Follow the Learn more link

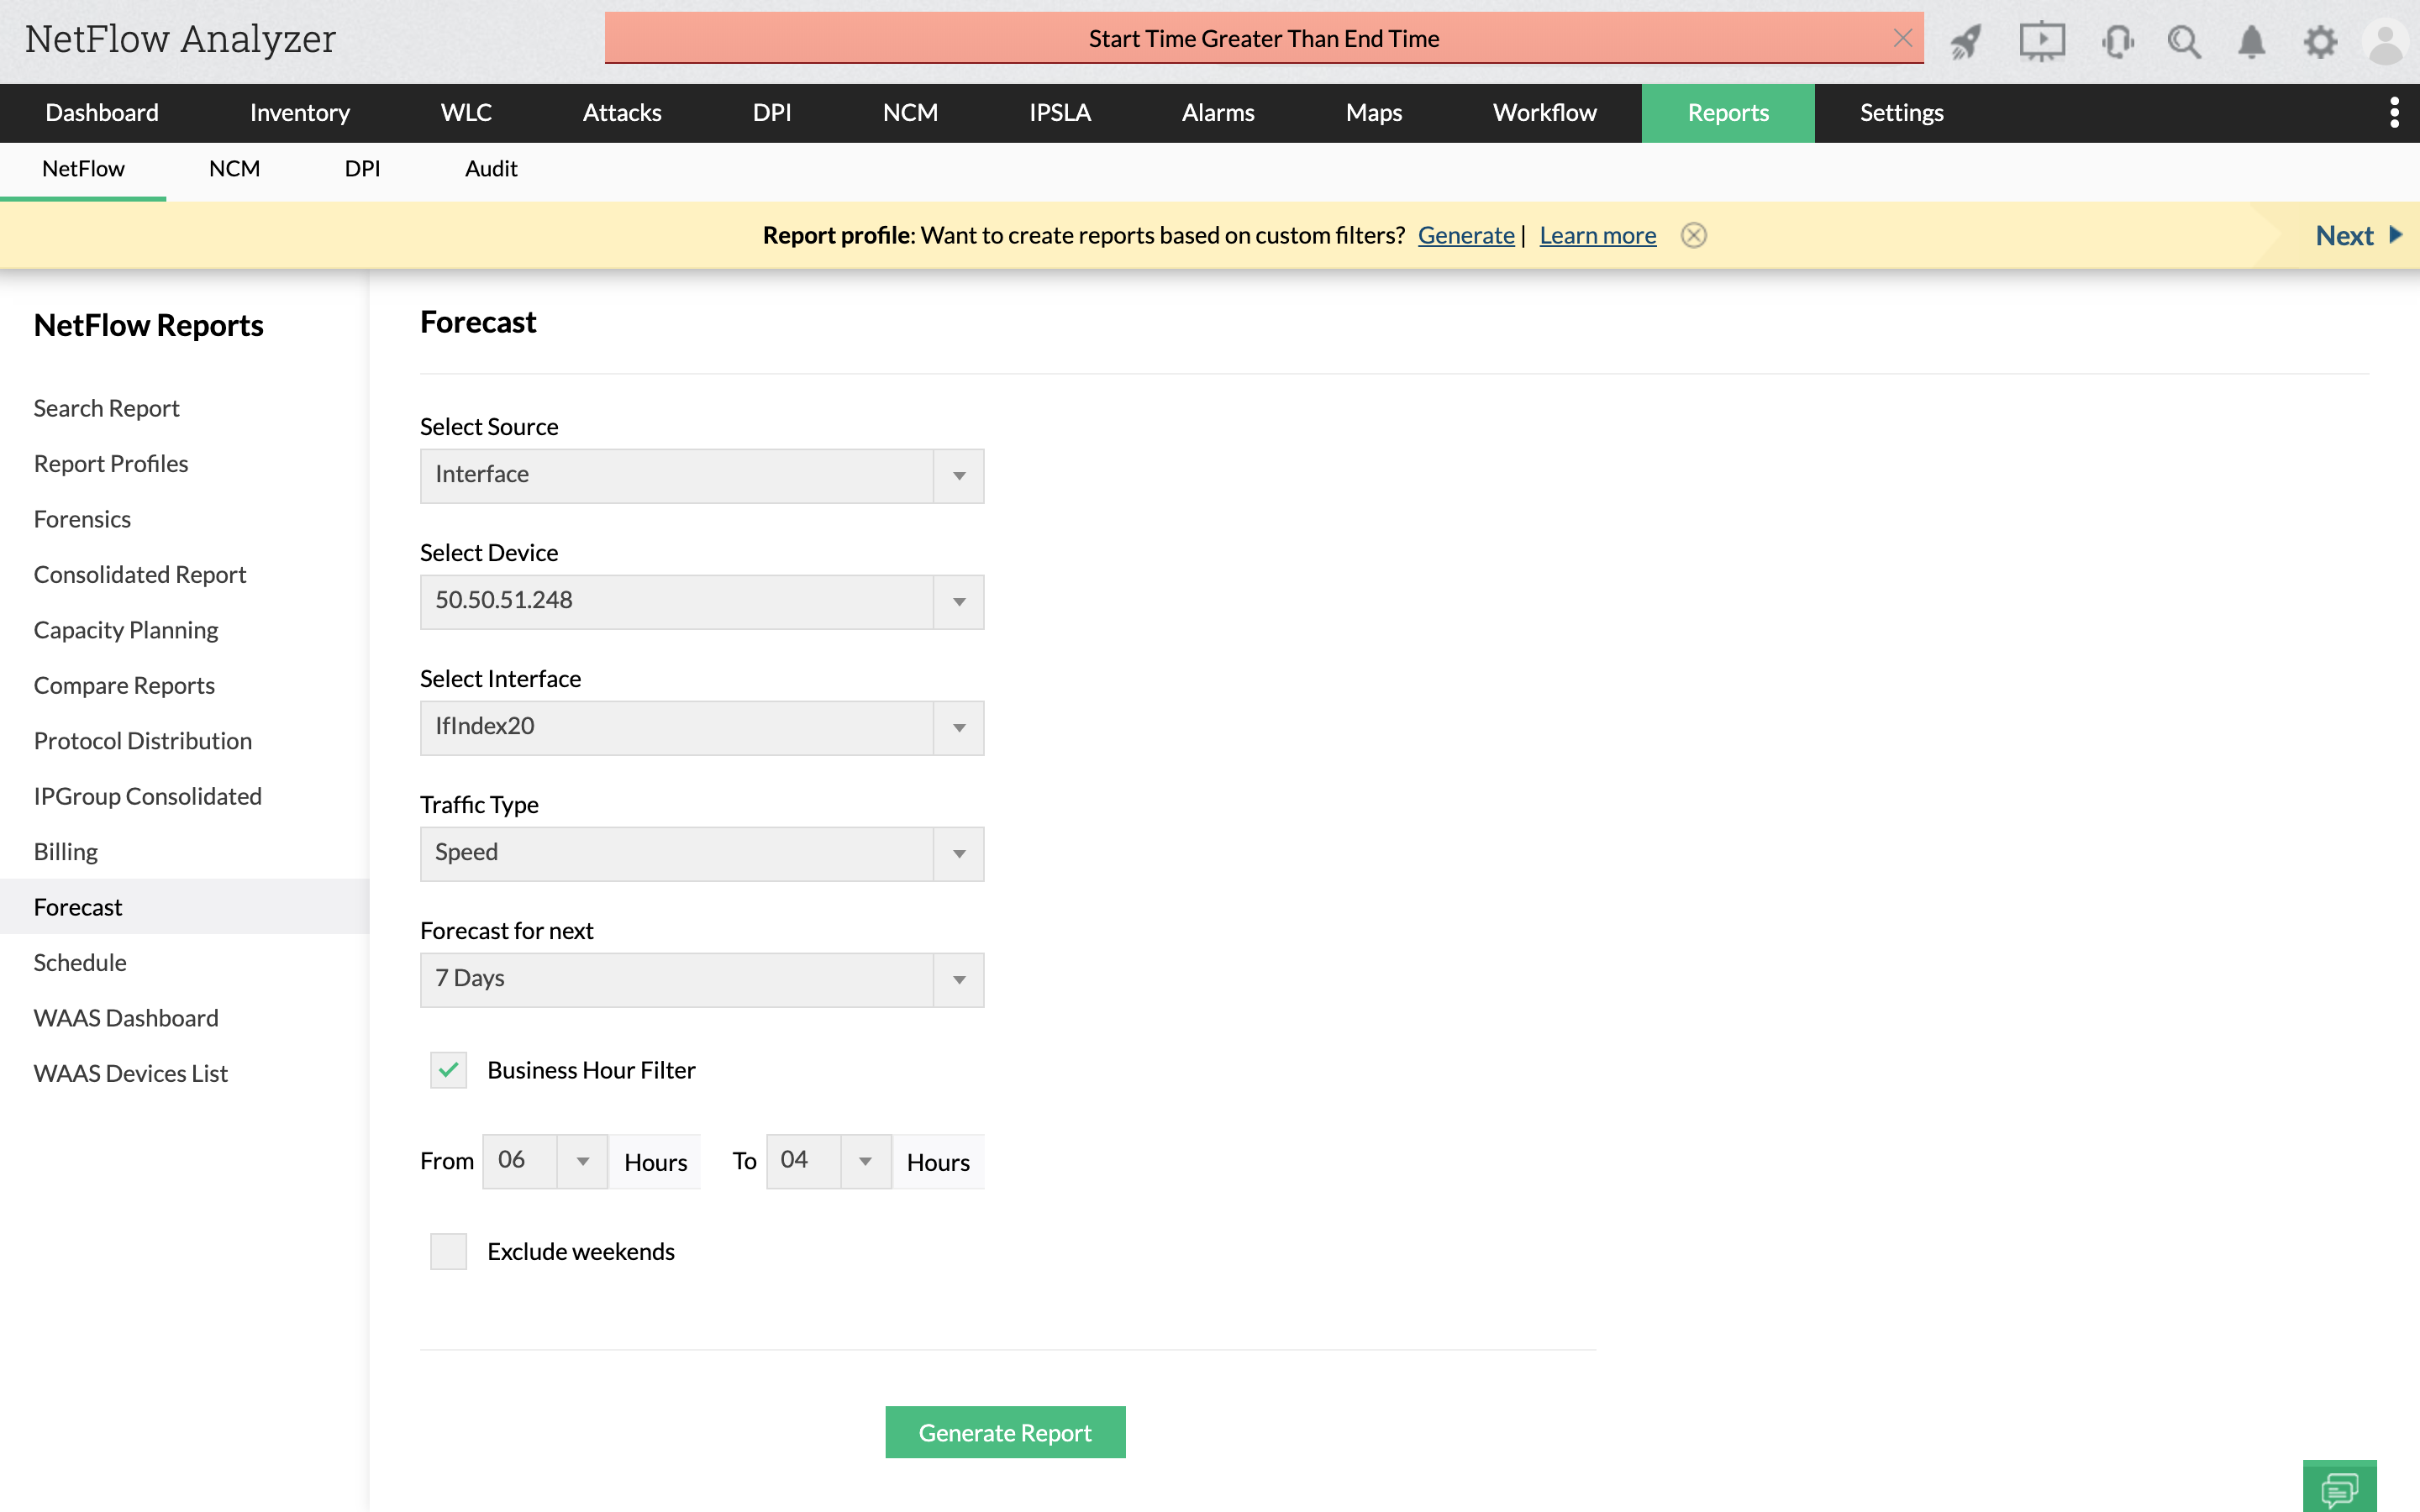[1597, 235]
